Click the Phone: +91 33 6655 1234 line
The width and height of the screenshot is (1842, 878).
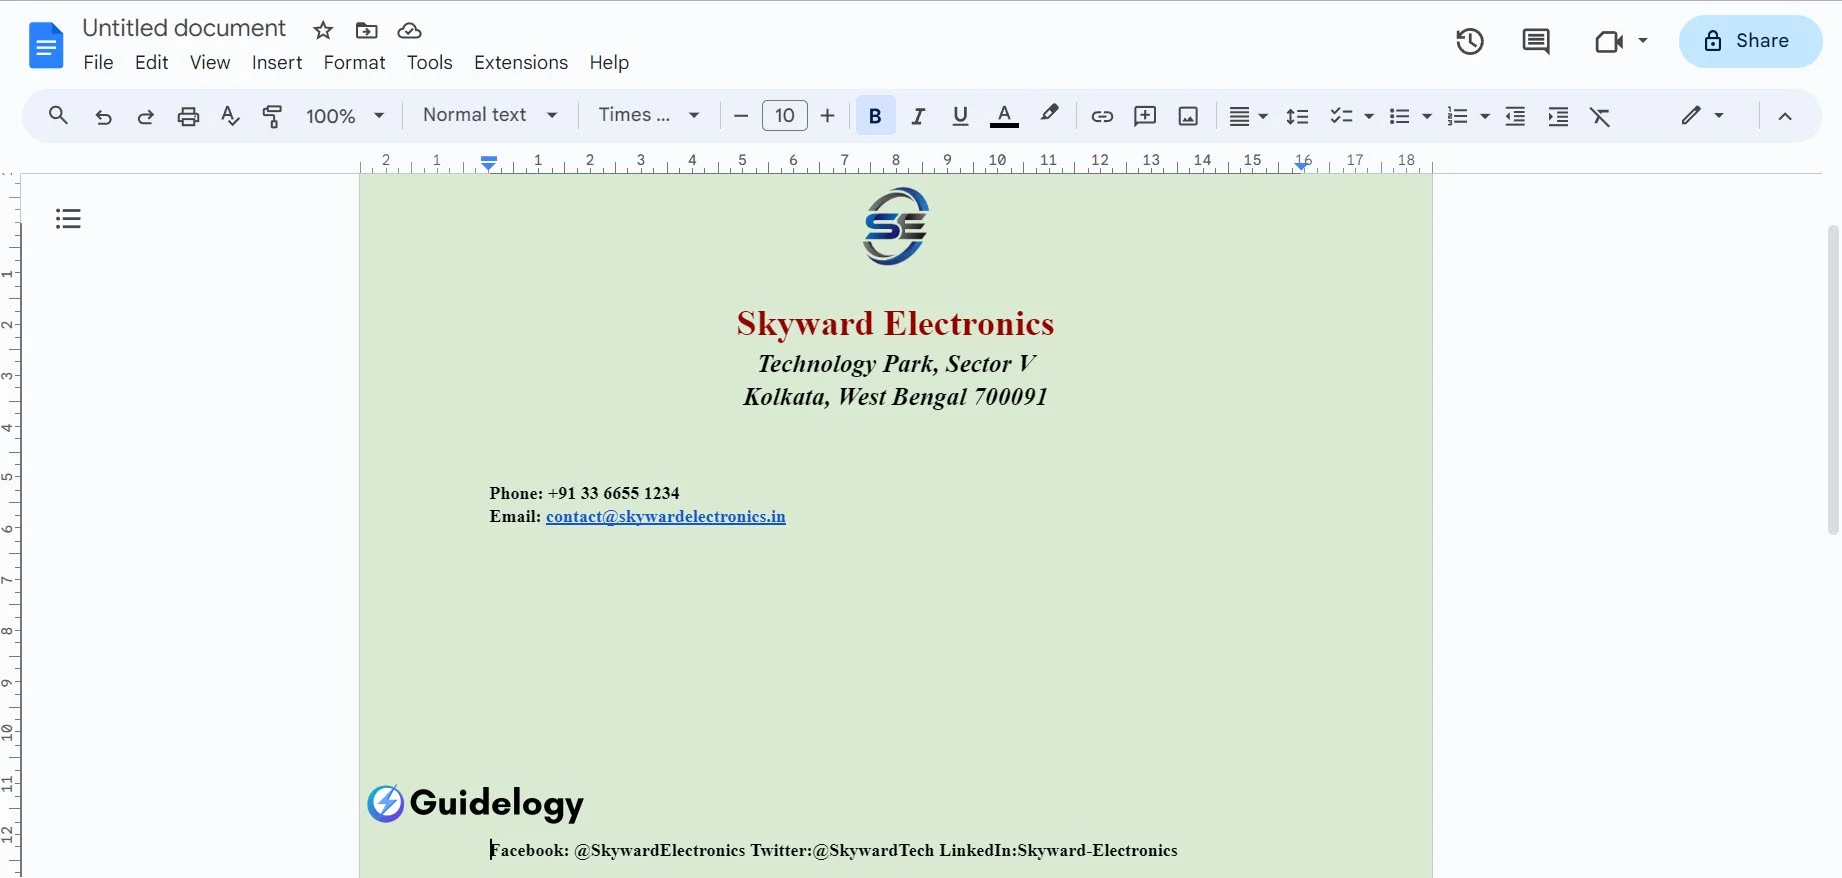[x=584, y=493]
